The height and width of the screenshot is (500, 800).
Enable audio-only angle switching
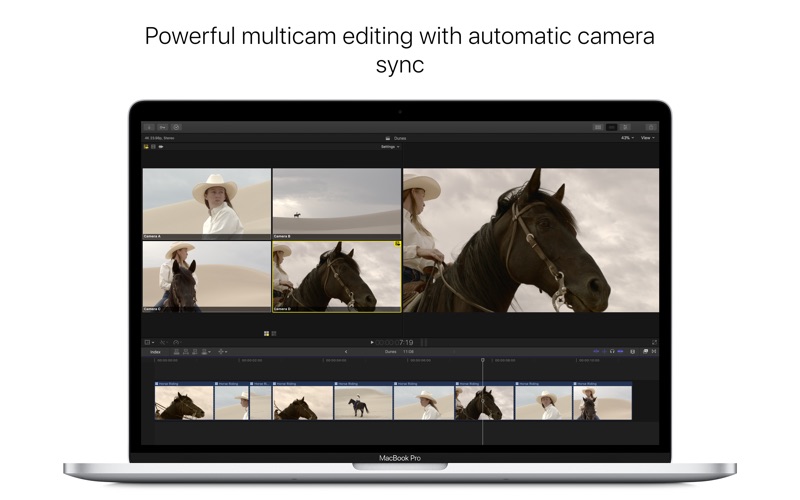coord(161,147)
